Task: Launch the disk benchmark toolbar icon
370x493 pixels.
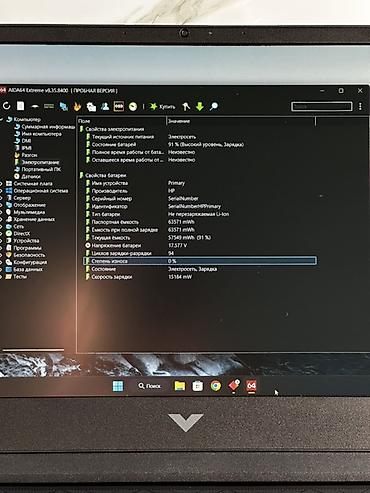Action: click(35, 106)
